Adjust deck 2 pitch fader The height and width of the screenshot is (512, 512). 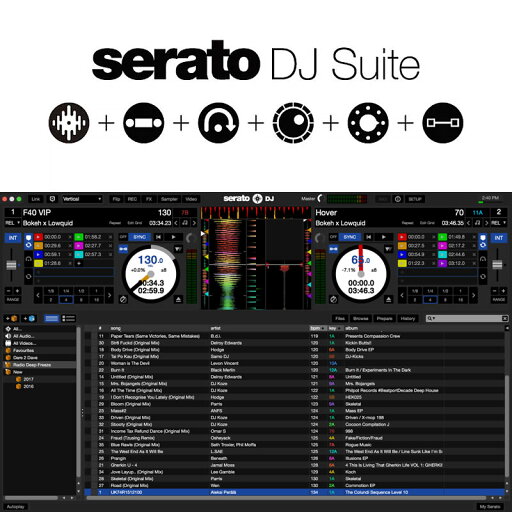497,265
